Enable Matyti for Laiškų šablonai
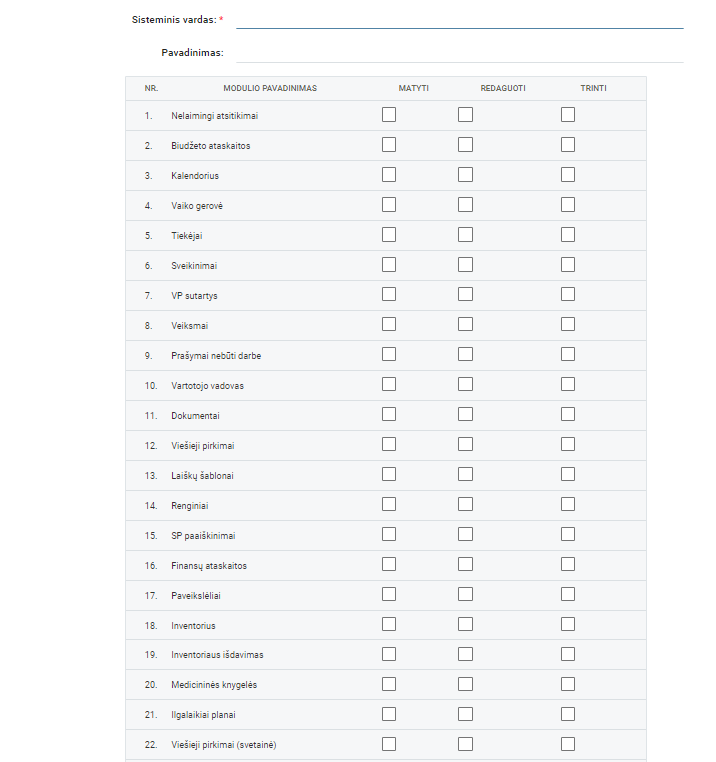716x762 pixels. pos(389,475)
